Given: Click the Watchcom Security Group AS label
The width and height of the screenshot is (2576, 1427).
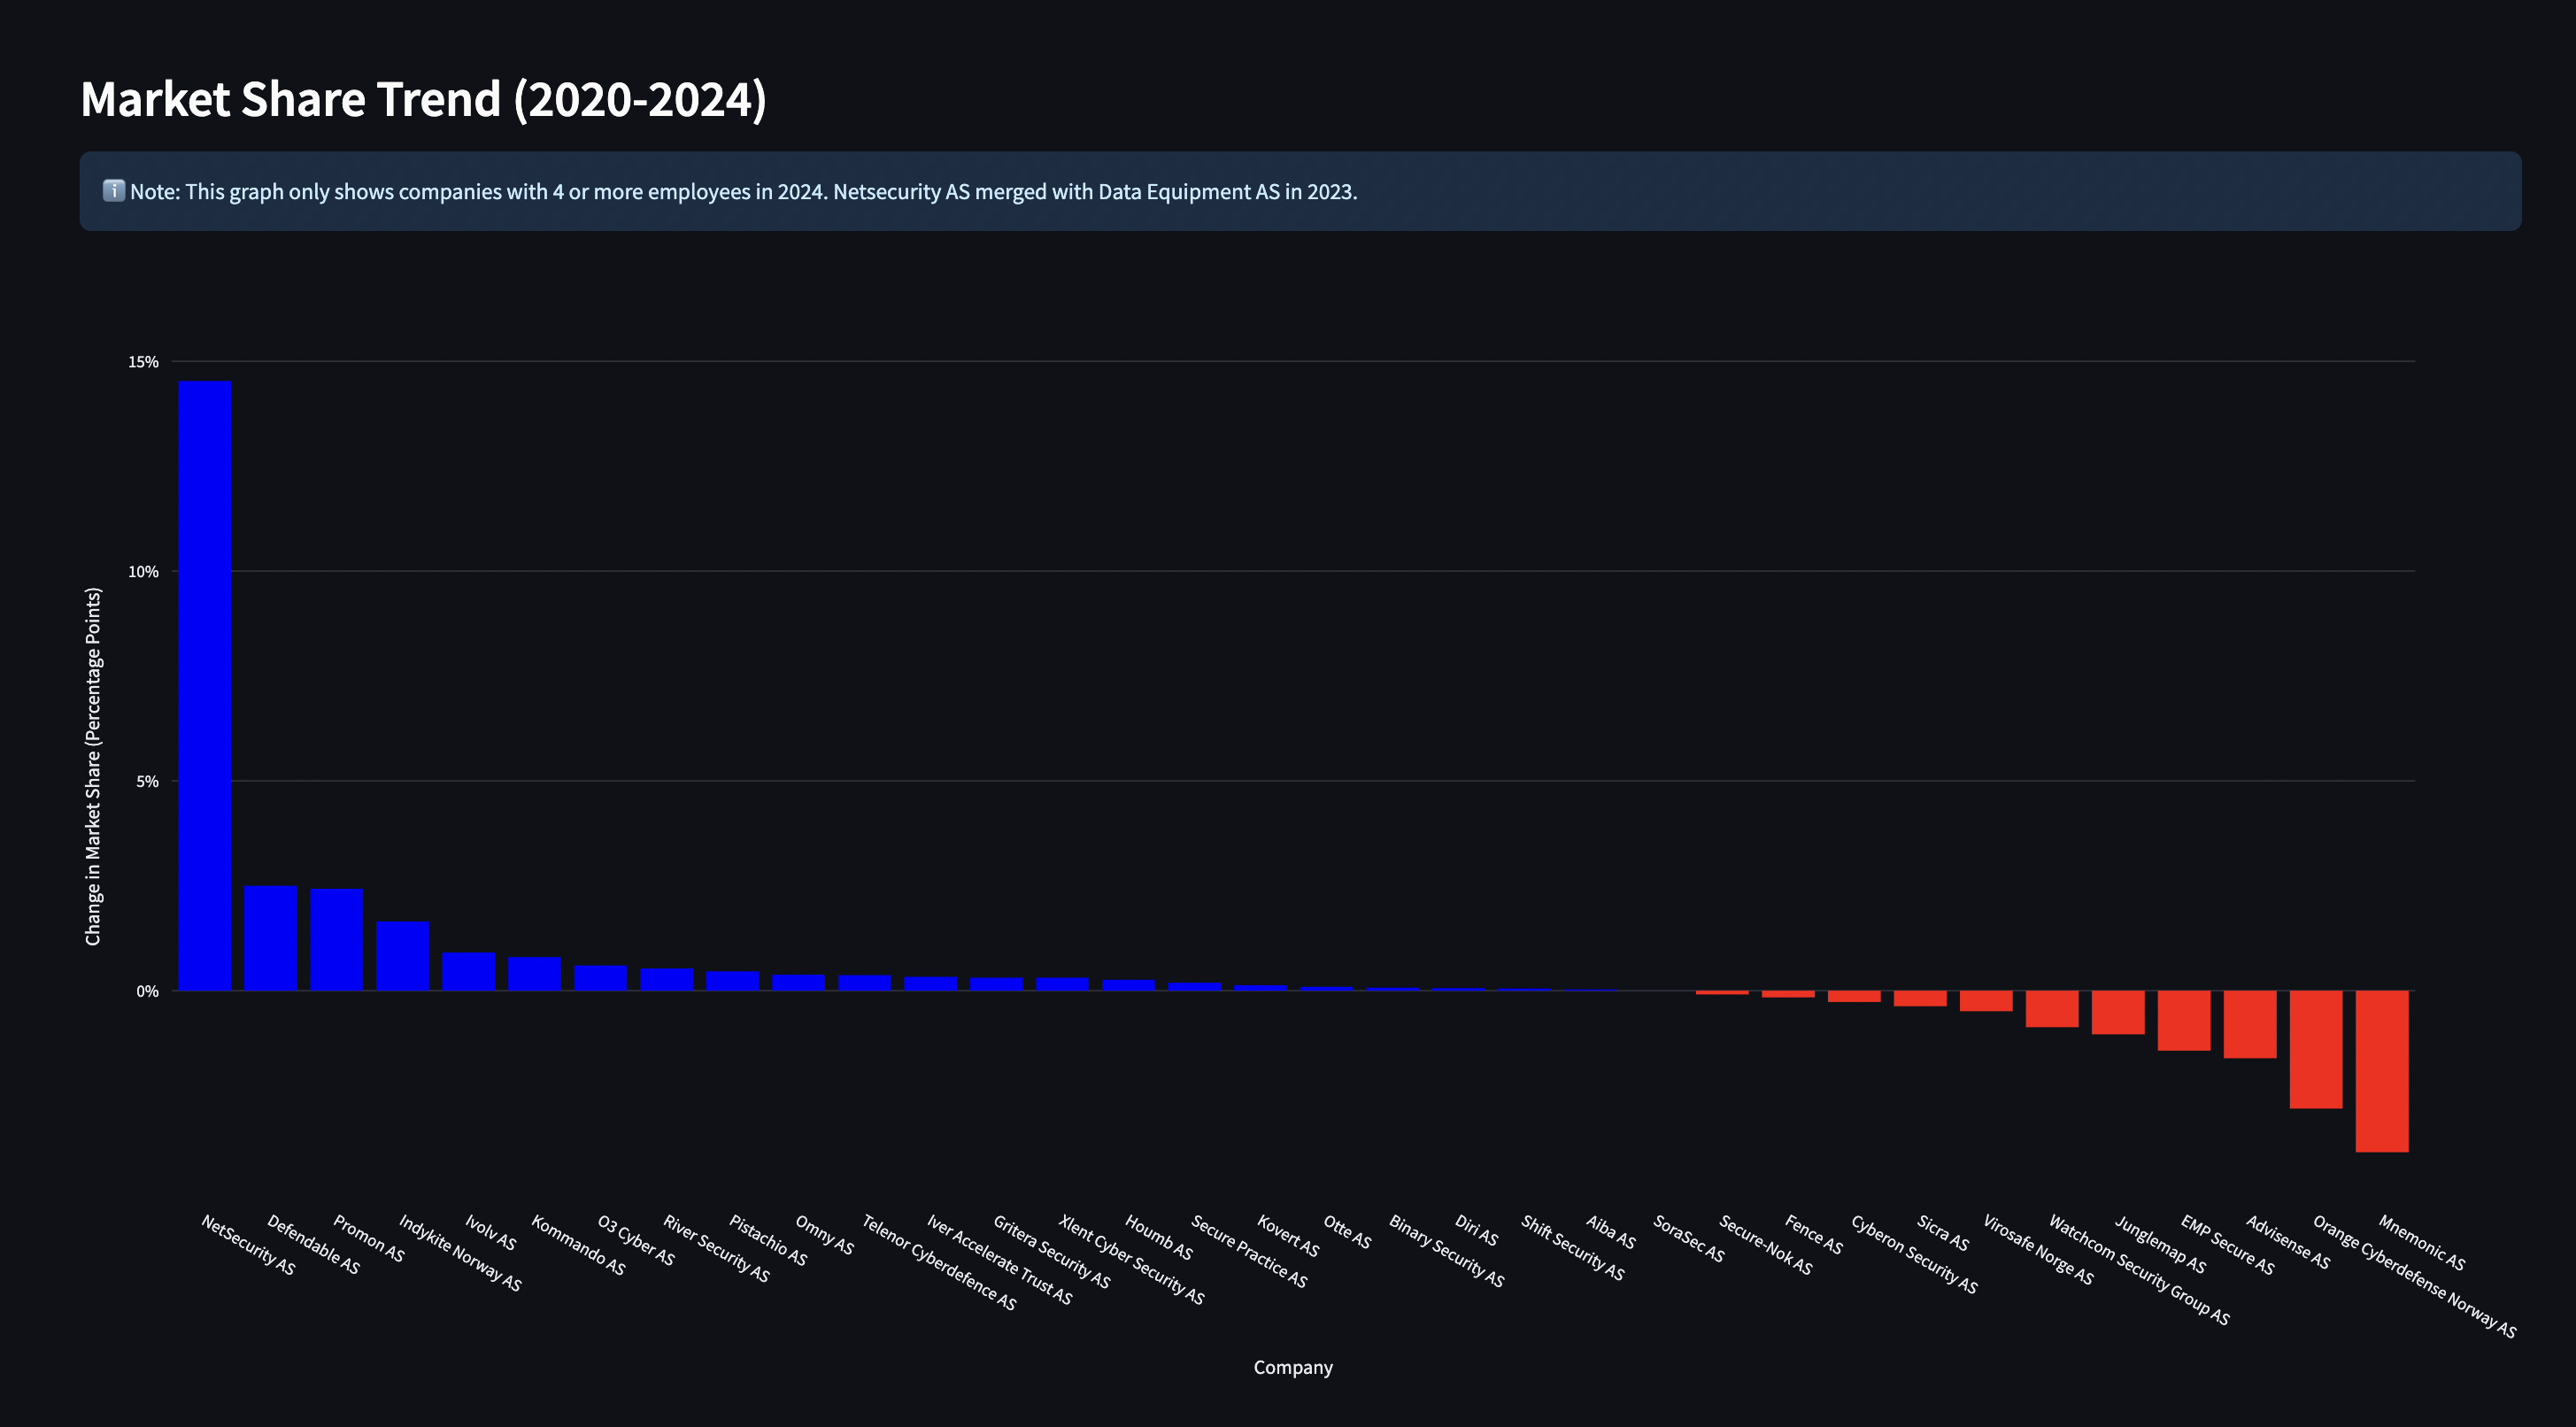Looking at the screenshot, I should click(2139, 1269).
